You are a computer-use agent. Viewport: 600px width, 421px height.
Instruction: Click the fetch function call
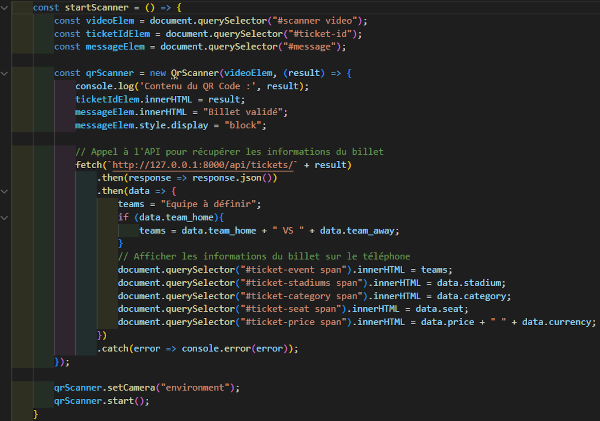pyautogui.click(x=88, y=163)
